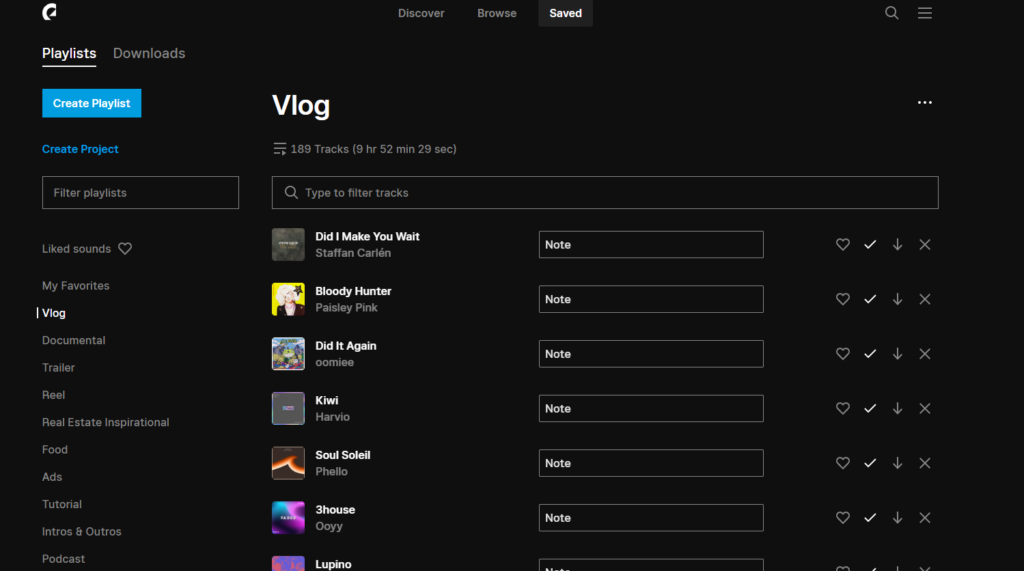The width and height of the screenshot is (1024, 571).
Task: Open the Saved tab
Action: pos(566,13)
